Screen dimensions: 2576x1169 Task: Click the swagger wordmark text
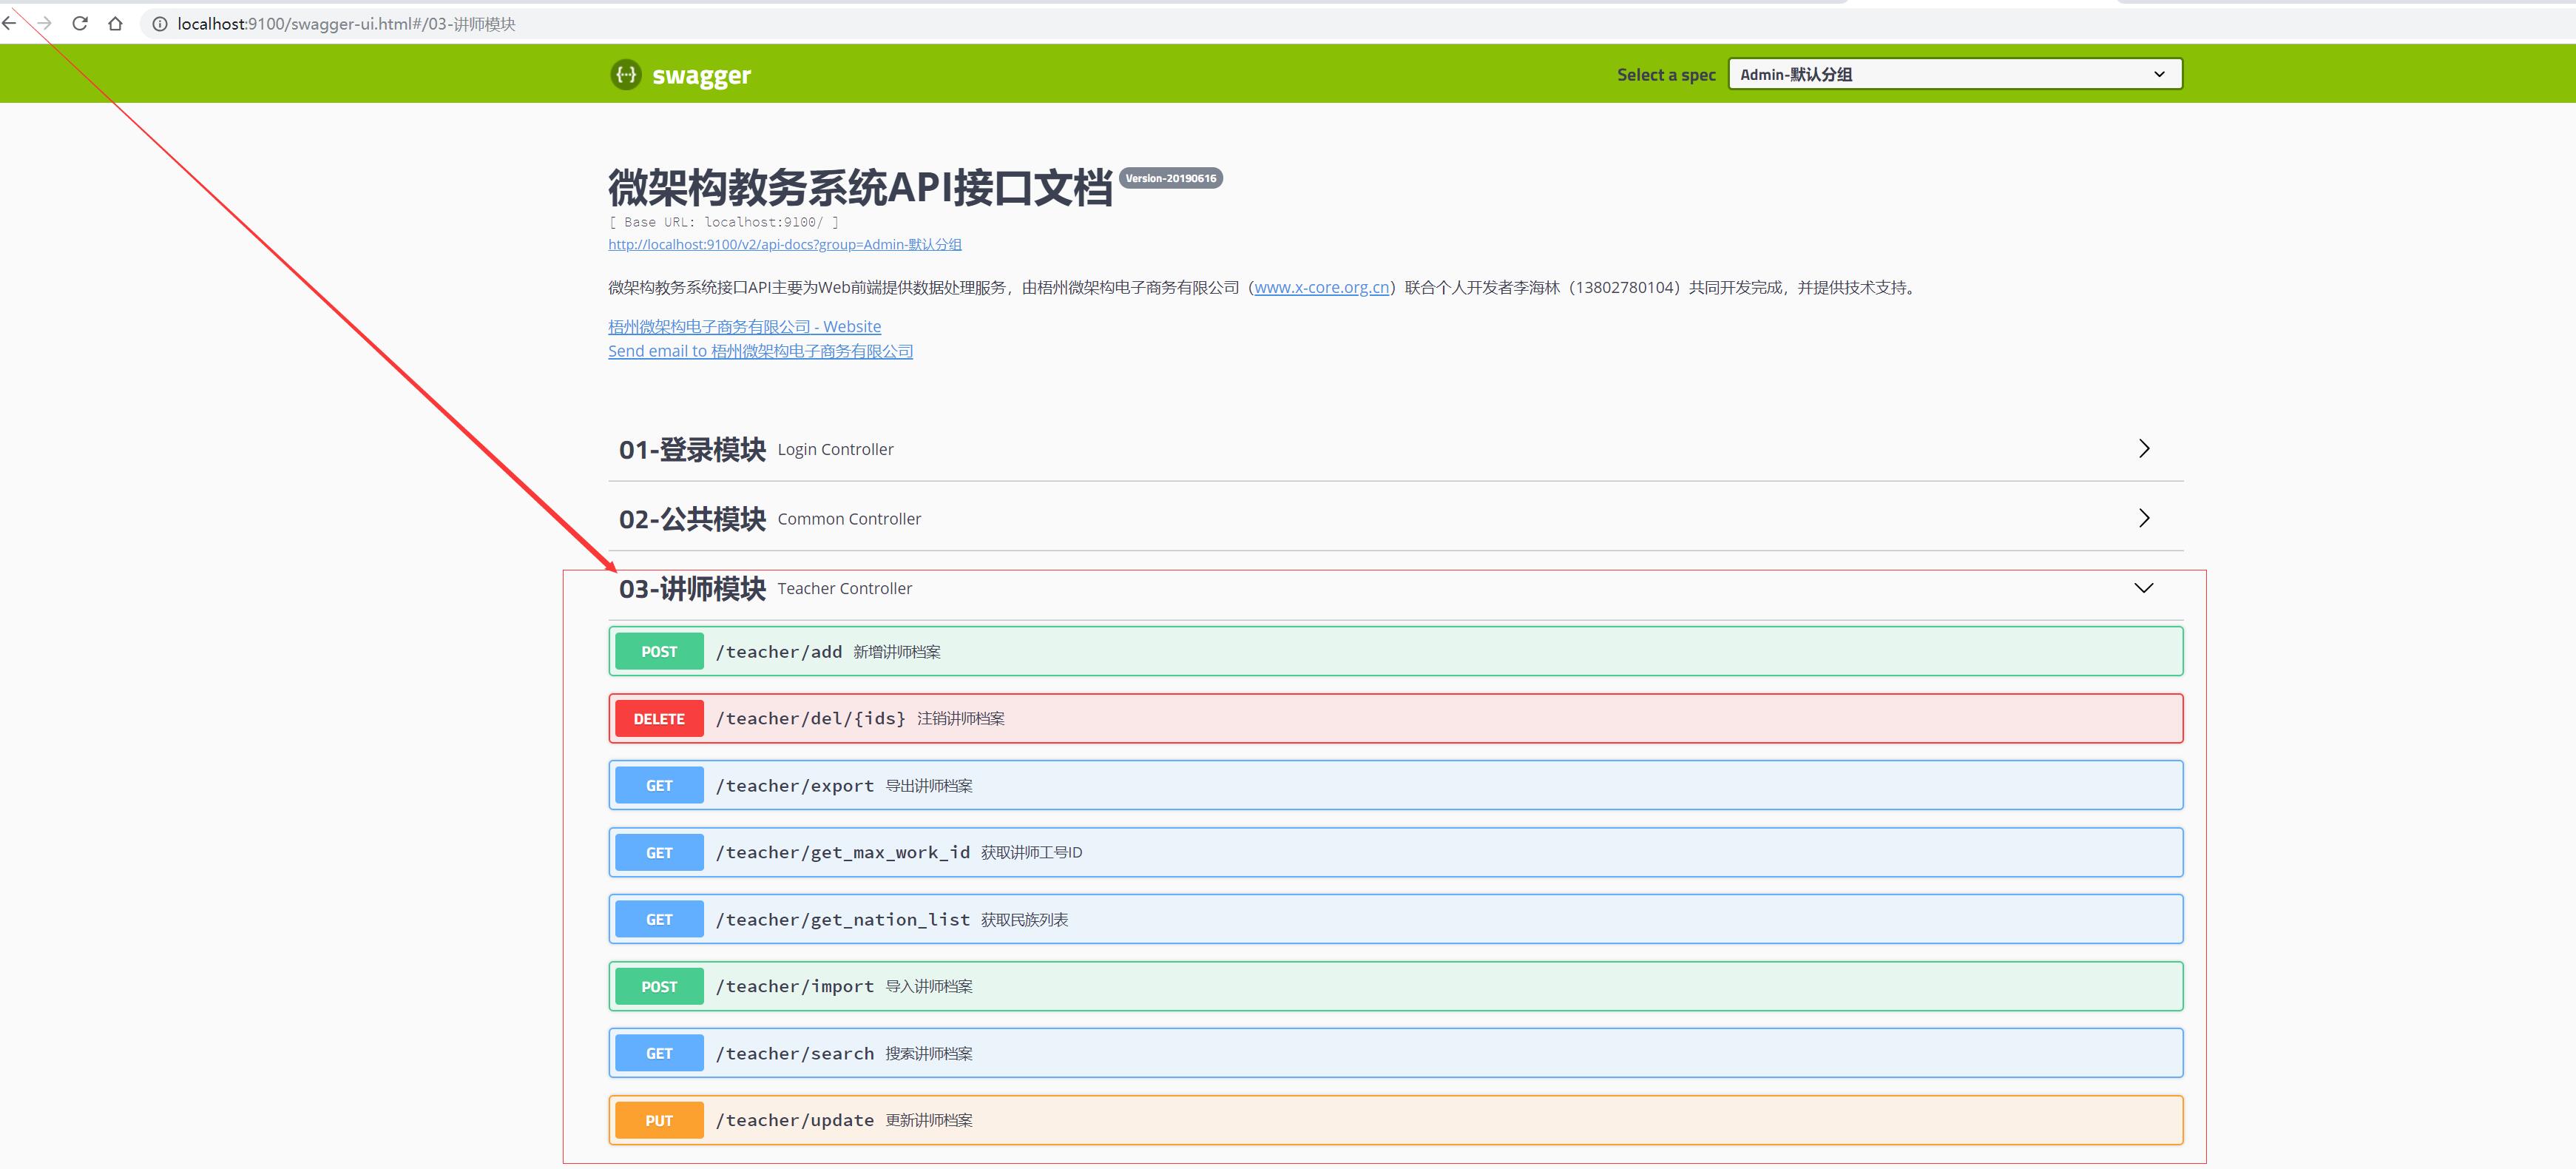tap(701, 75)
